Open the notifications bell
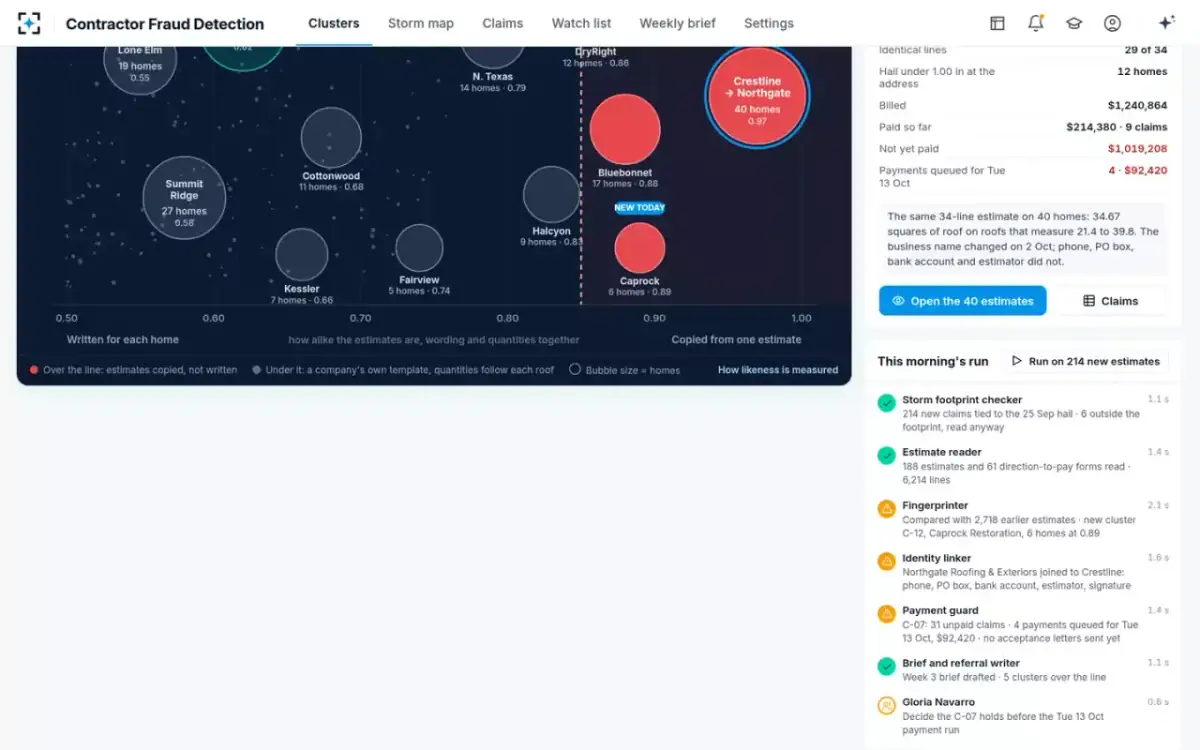This screenshot has width=1200, height=750. click(x=1036, y=23)
